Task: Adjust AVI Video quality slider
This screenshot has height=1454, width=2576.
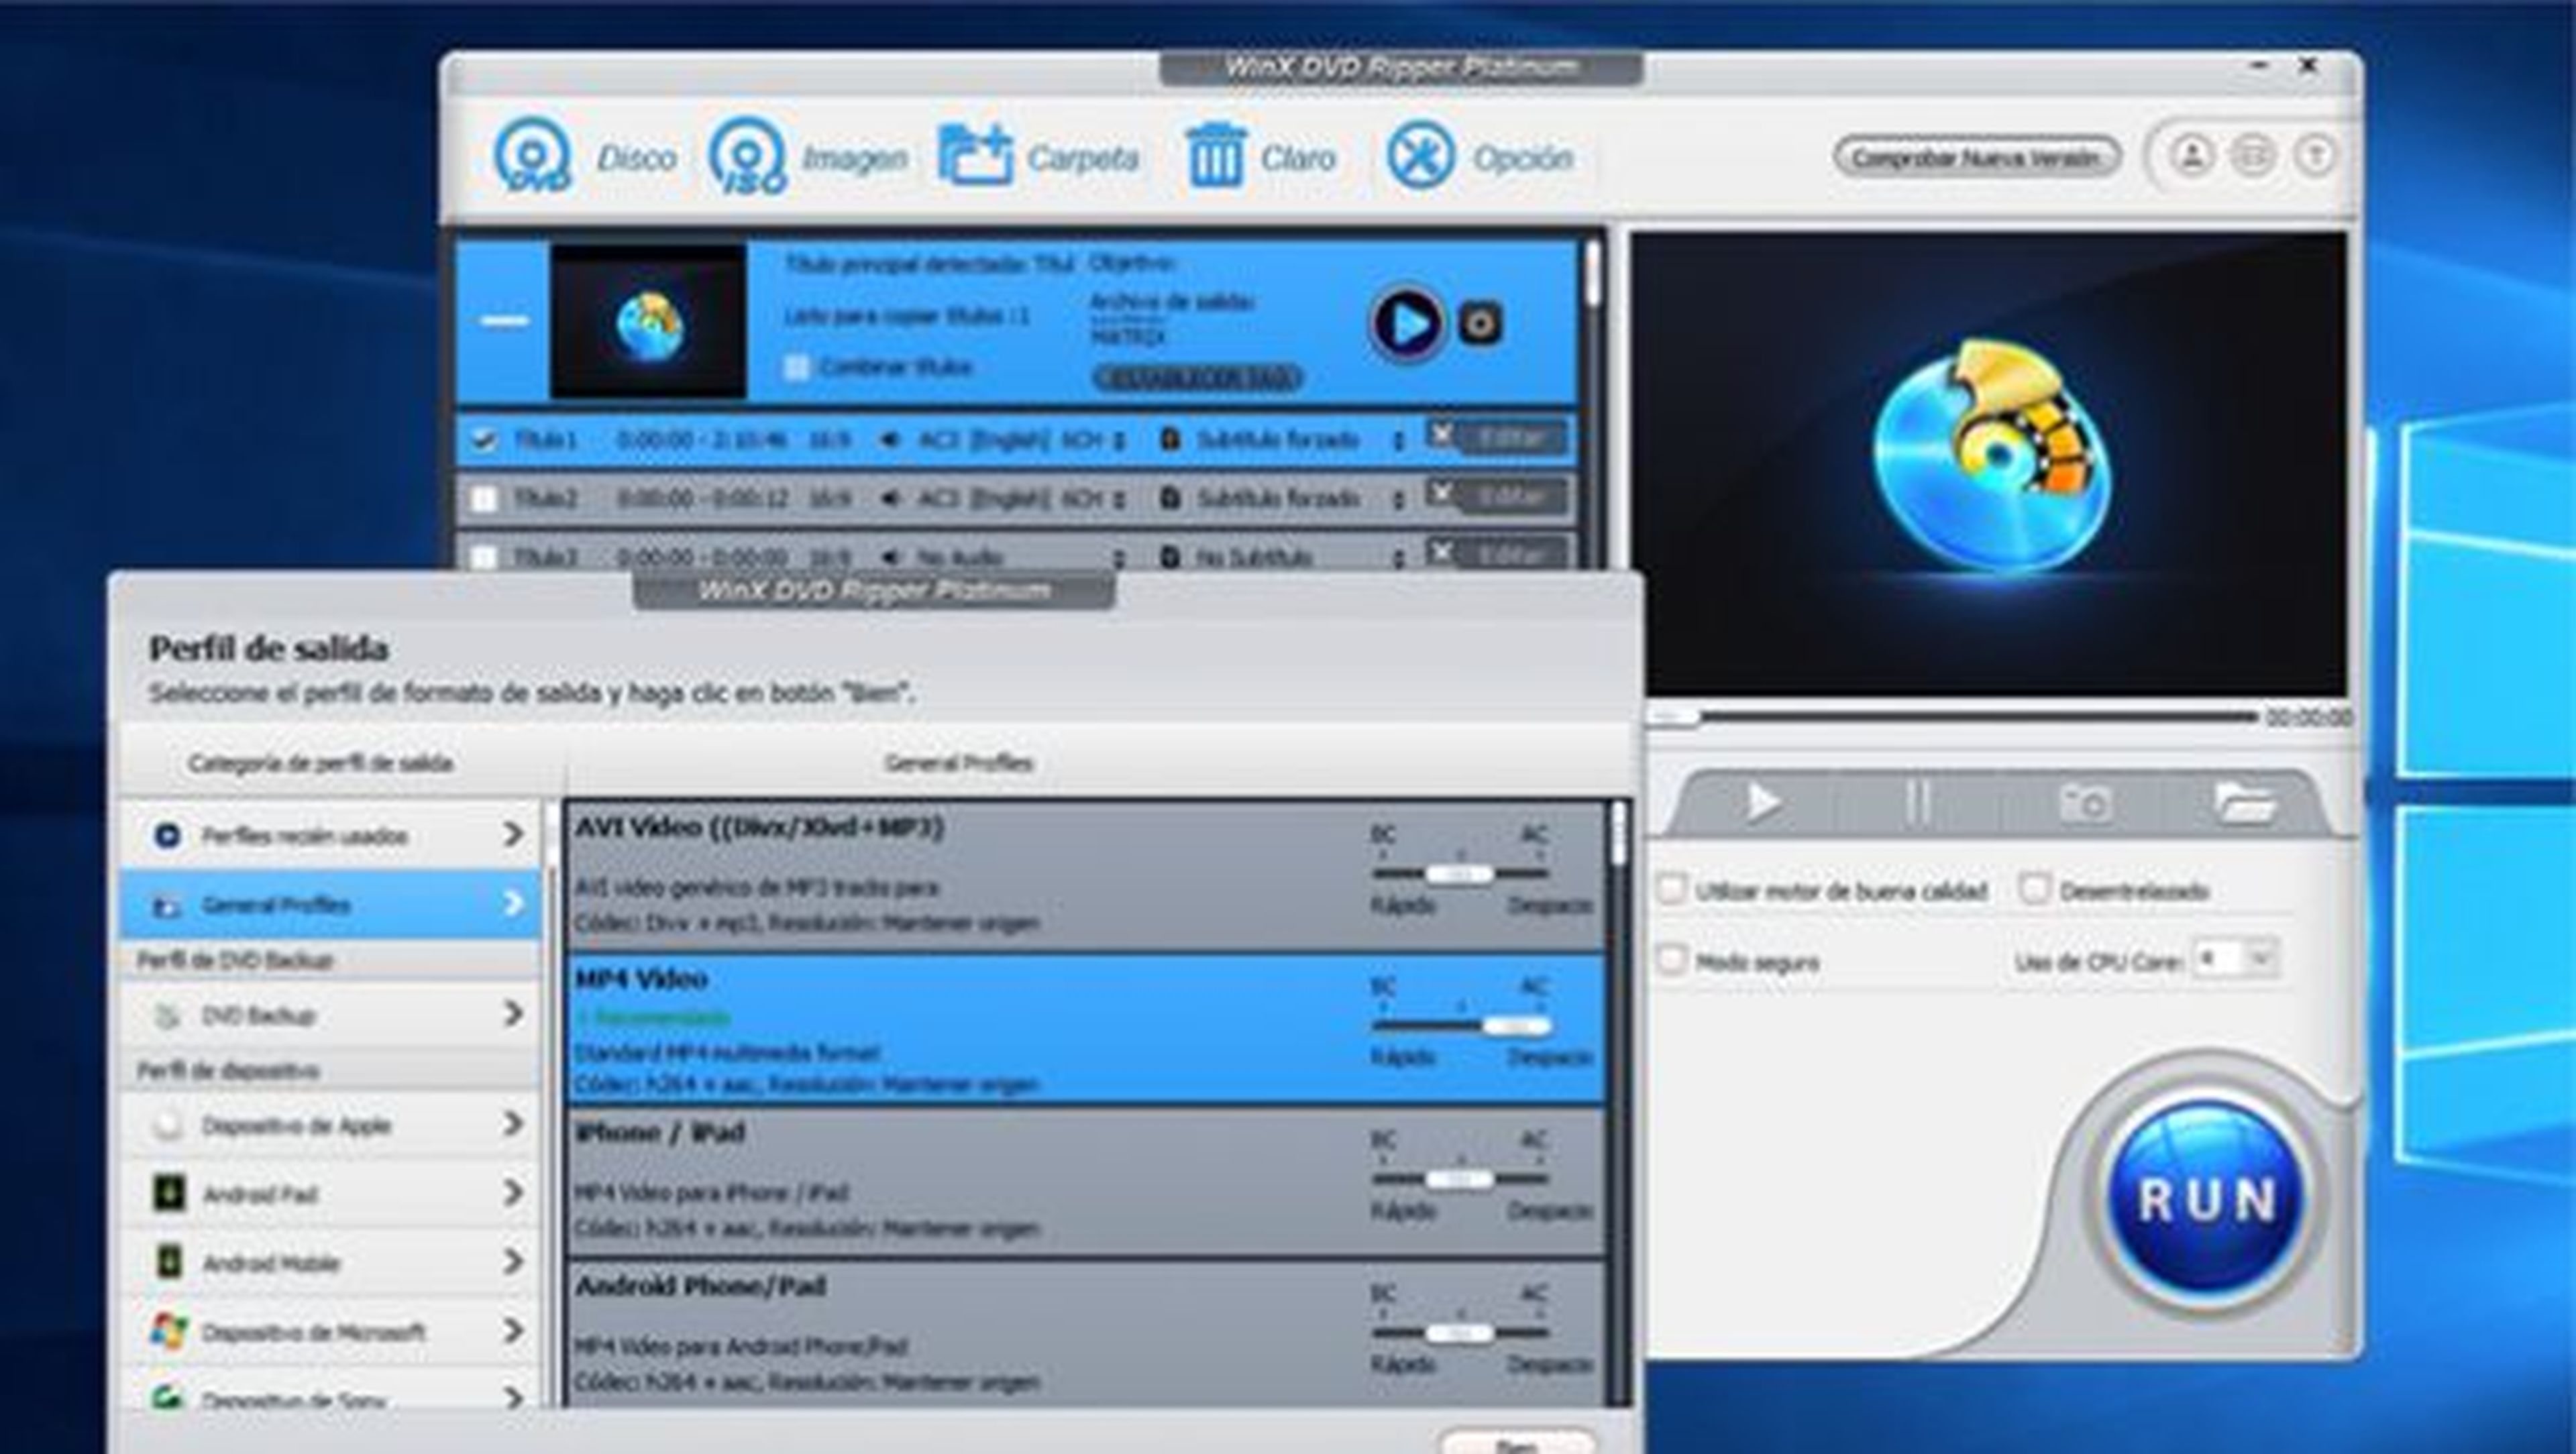Action: [x=1460, y=874]
